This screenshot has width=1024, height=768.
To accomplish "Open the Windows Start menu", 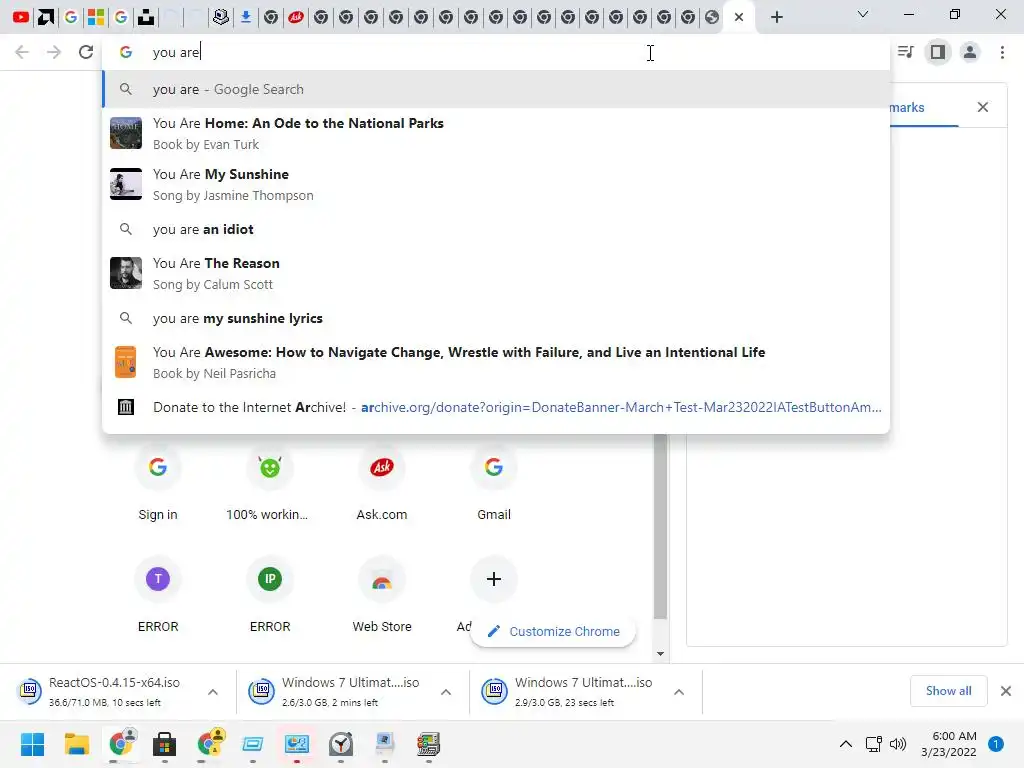I will pos(32,744).
